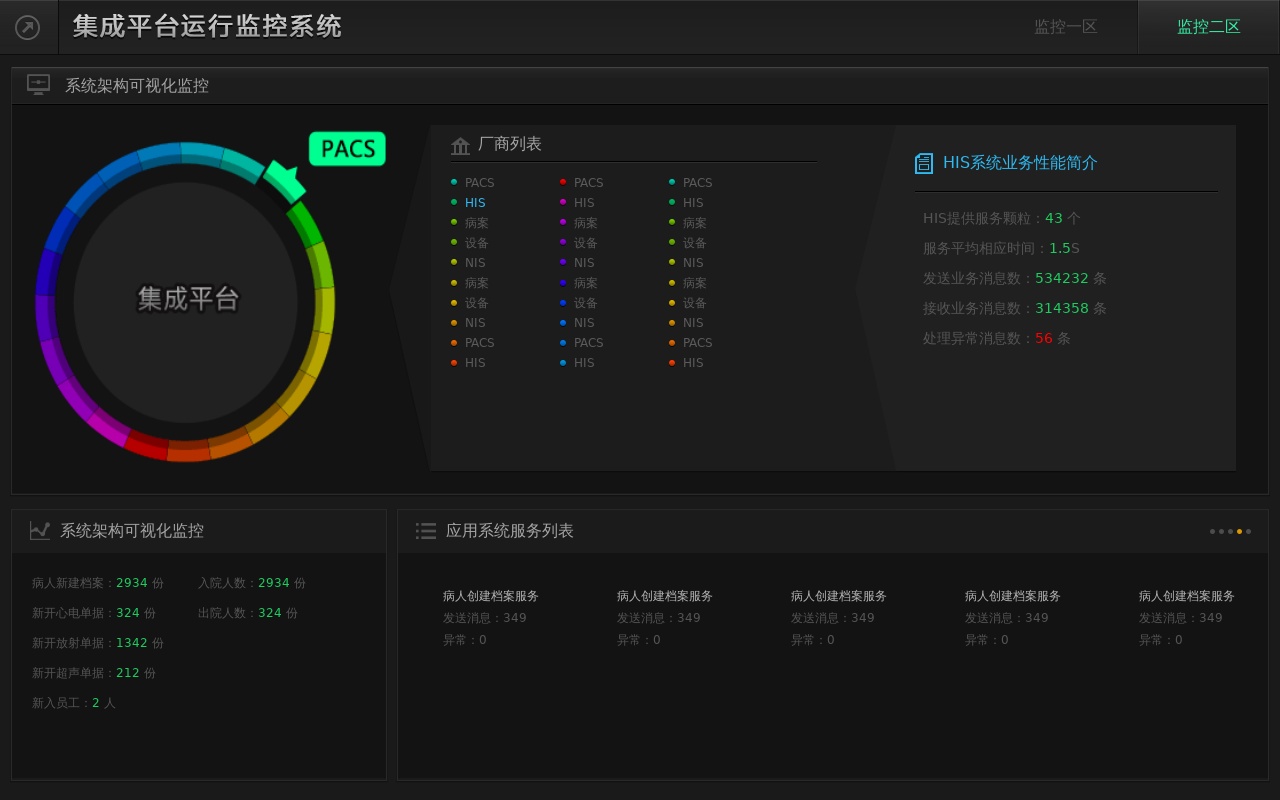The image size is (1280, 800).
Task: Click the 入院人数 2934 stat
Action: click(x=252, y=583)
